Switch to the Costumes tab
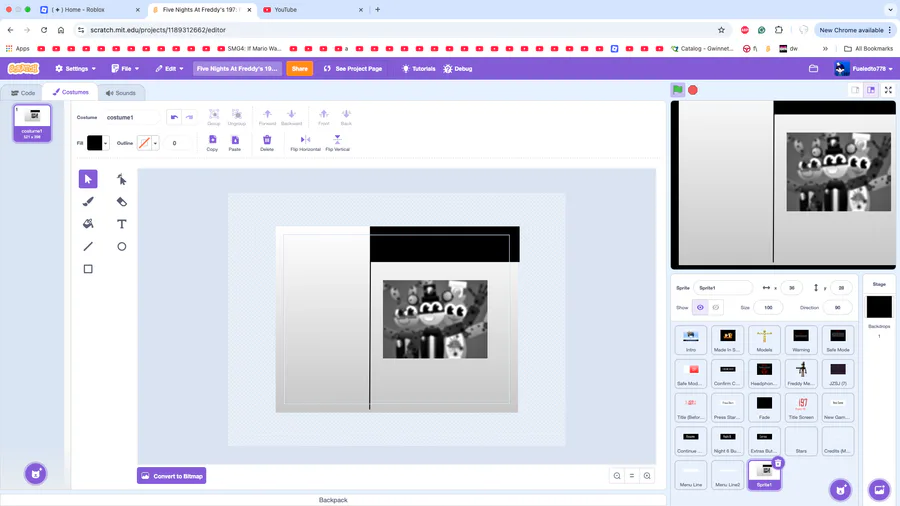This screenshot has height=506, width=900. point(71,92)
